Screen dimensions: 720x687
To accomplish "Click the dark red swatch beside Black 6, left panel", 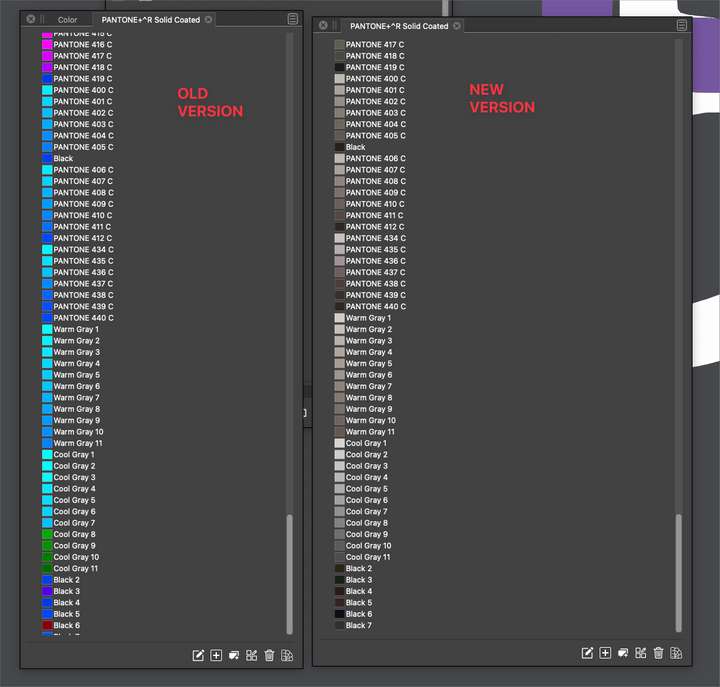I will (47, 625).
